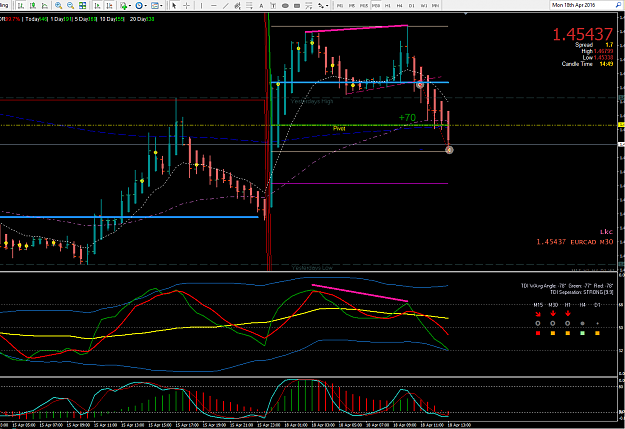Click the circled marker on blue horizontal line
Screen dimensions: 625x429
tap(420, 85)
